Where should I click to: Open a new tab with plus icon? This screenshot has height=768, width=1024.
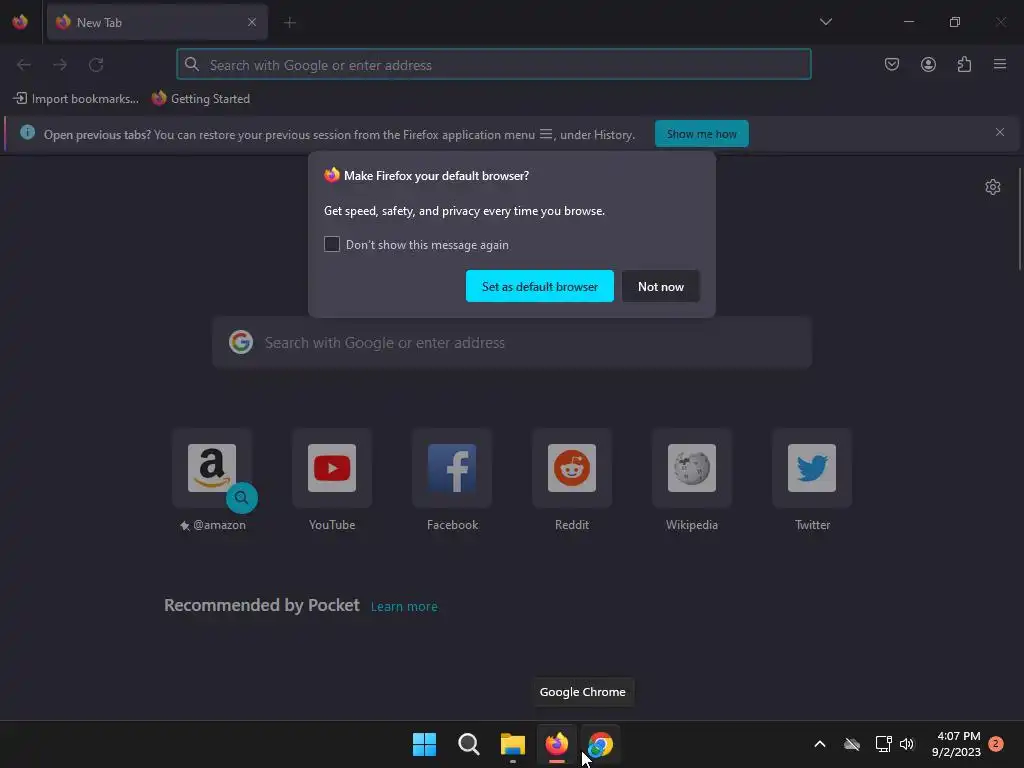click(x=290, y=22)
